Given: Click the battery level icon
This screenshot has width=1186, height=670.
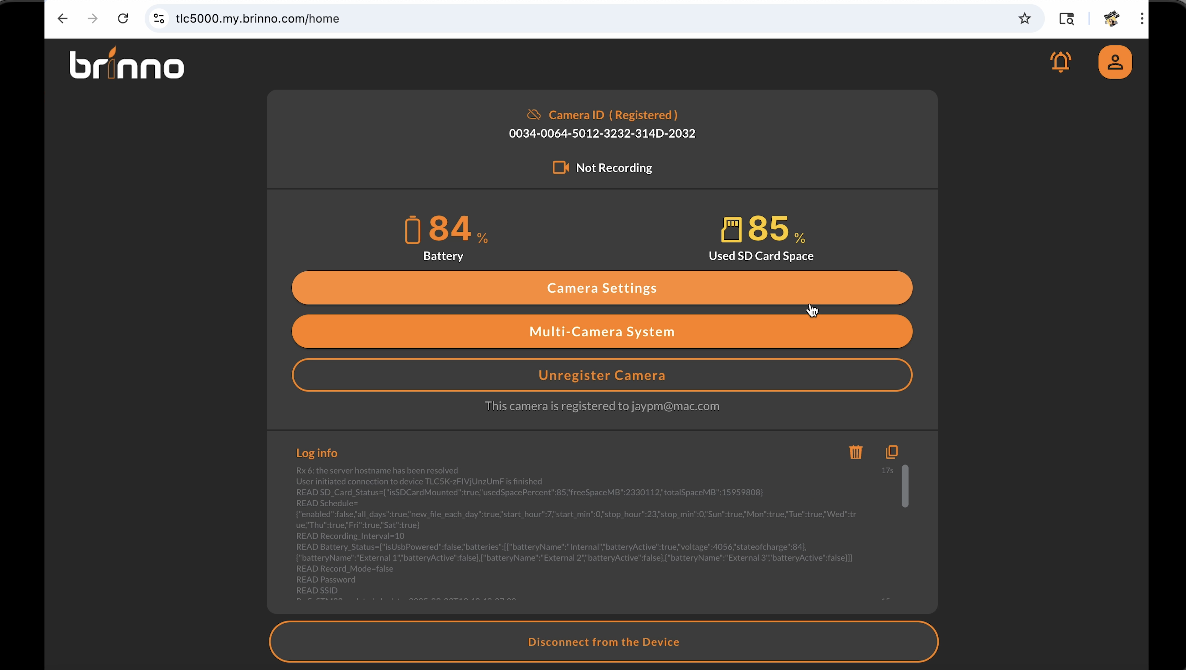Looking at the screenshot, I should (412, 230).
